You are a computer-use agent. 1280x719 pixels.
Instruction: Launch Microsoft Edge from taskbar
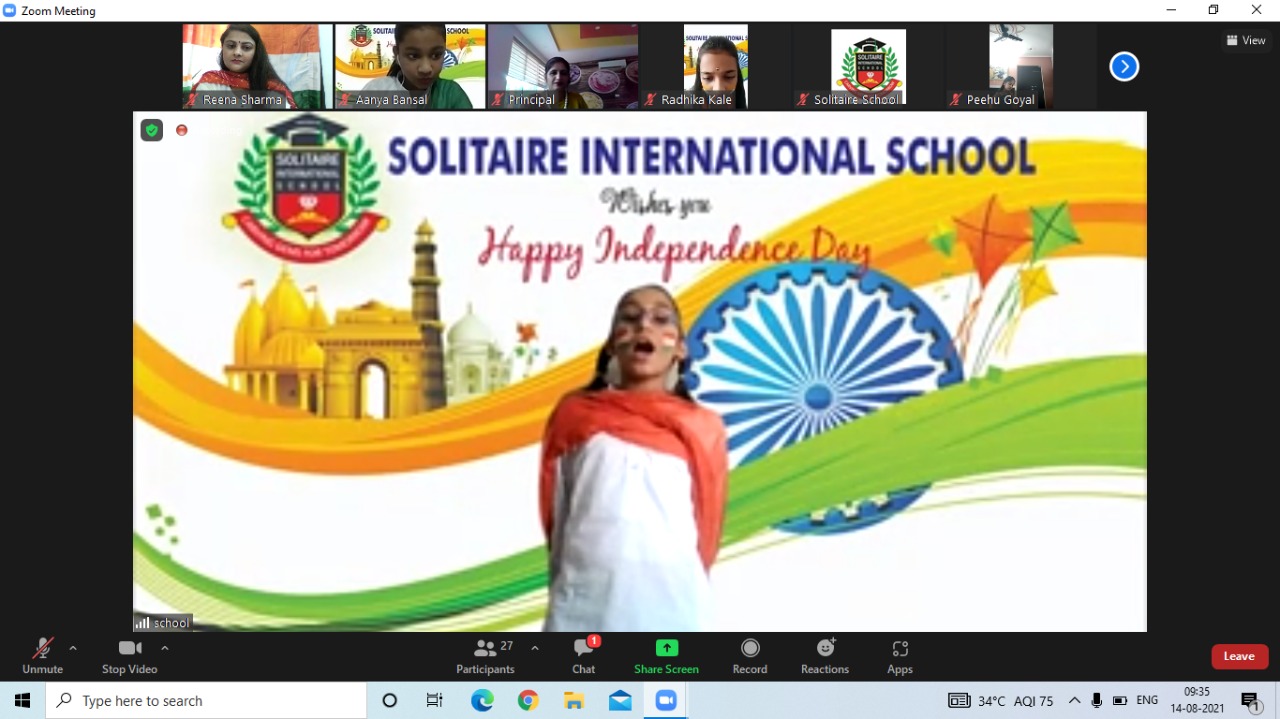pos(482,701)
